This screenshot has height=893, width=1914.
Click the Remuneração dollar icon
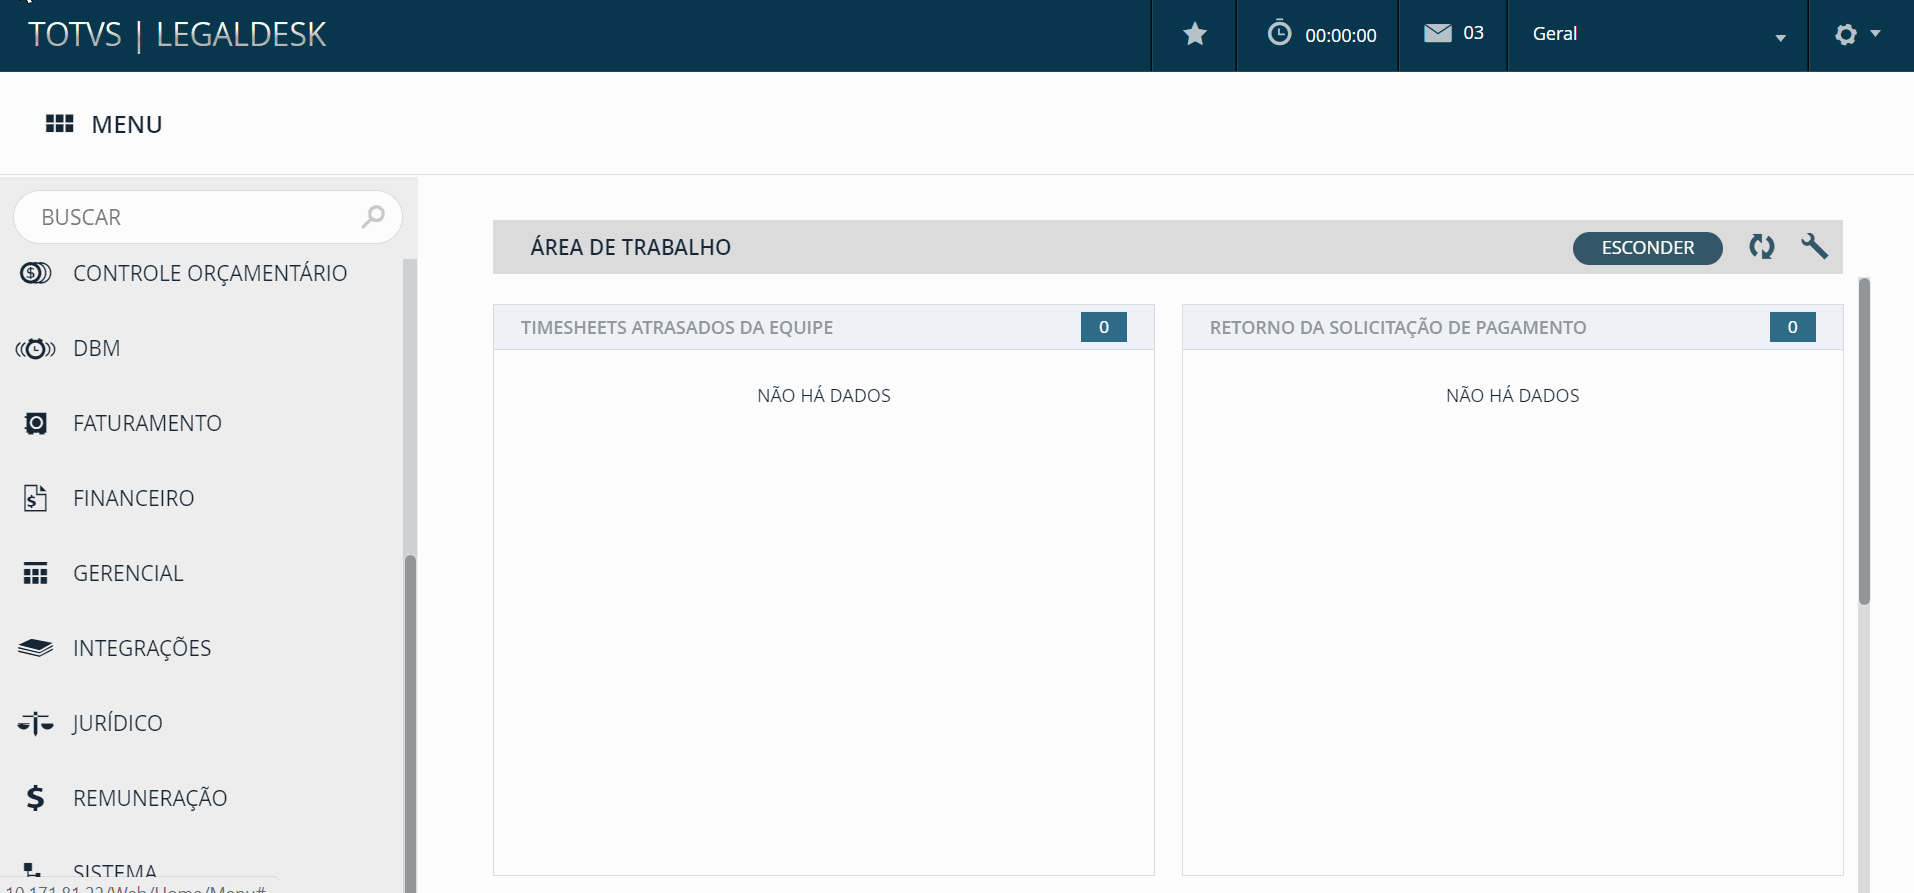coord(36,798)
